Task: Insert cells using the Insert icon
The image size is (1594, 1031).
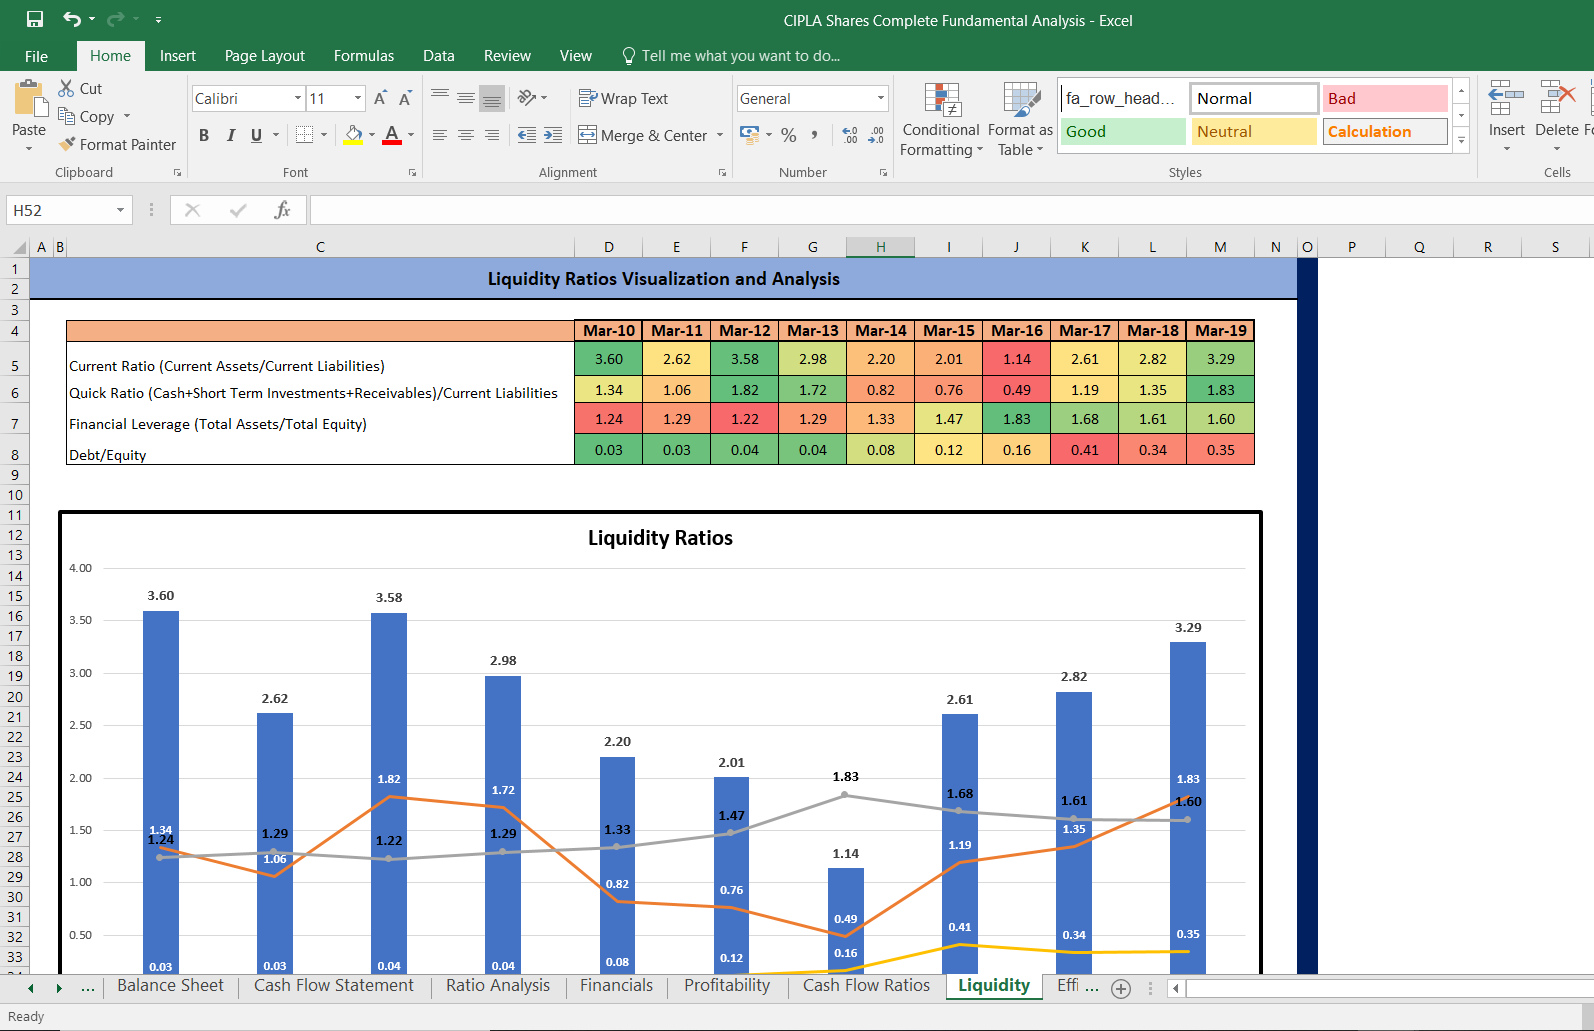Action: coord(1507,99)
